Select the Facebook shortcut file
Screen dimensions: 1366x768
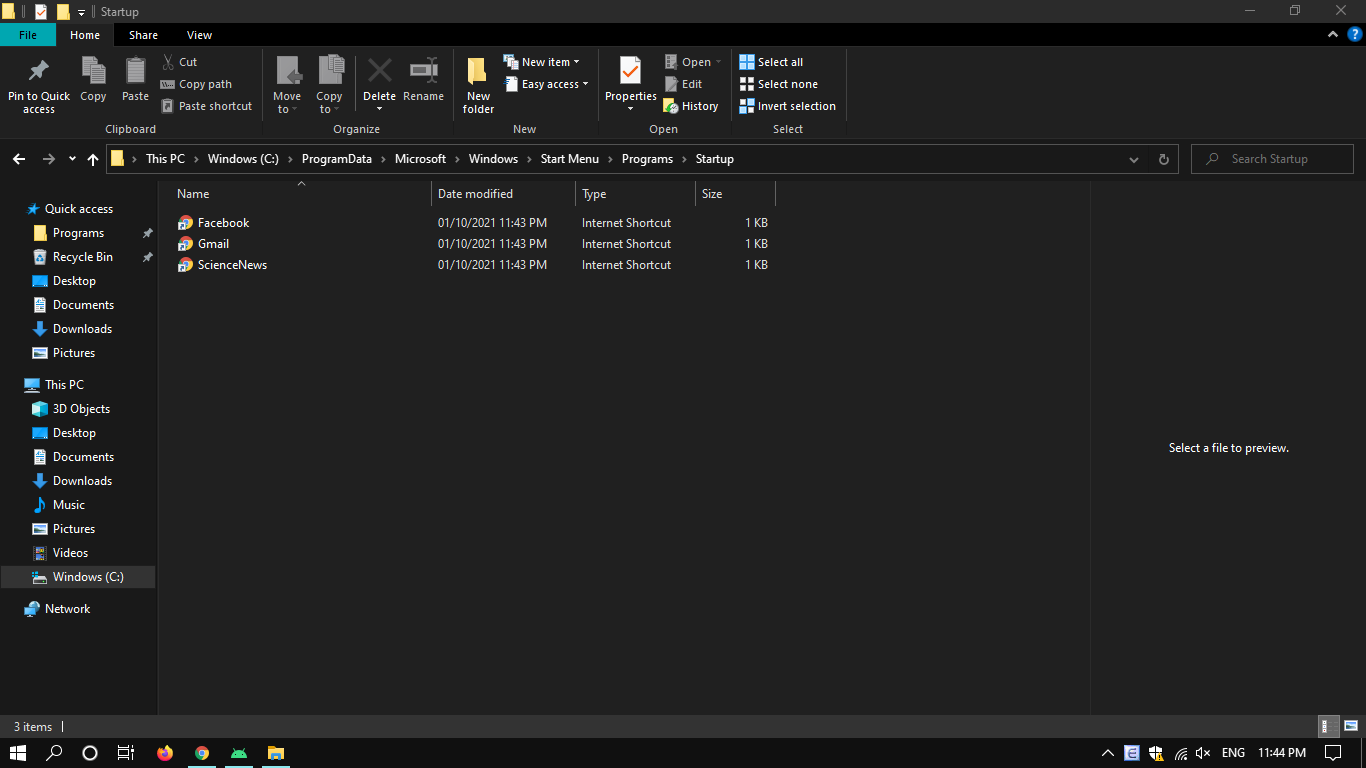(x=223, y=223)
